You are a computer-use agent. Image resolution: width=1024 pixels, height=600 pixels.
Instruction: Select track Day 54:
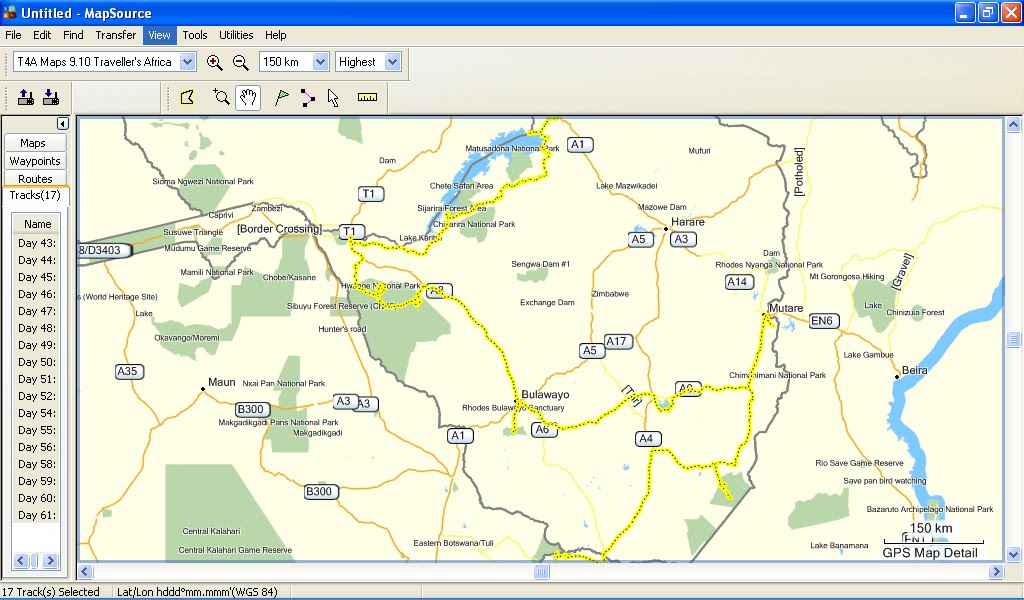pos(37,413)
